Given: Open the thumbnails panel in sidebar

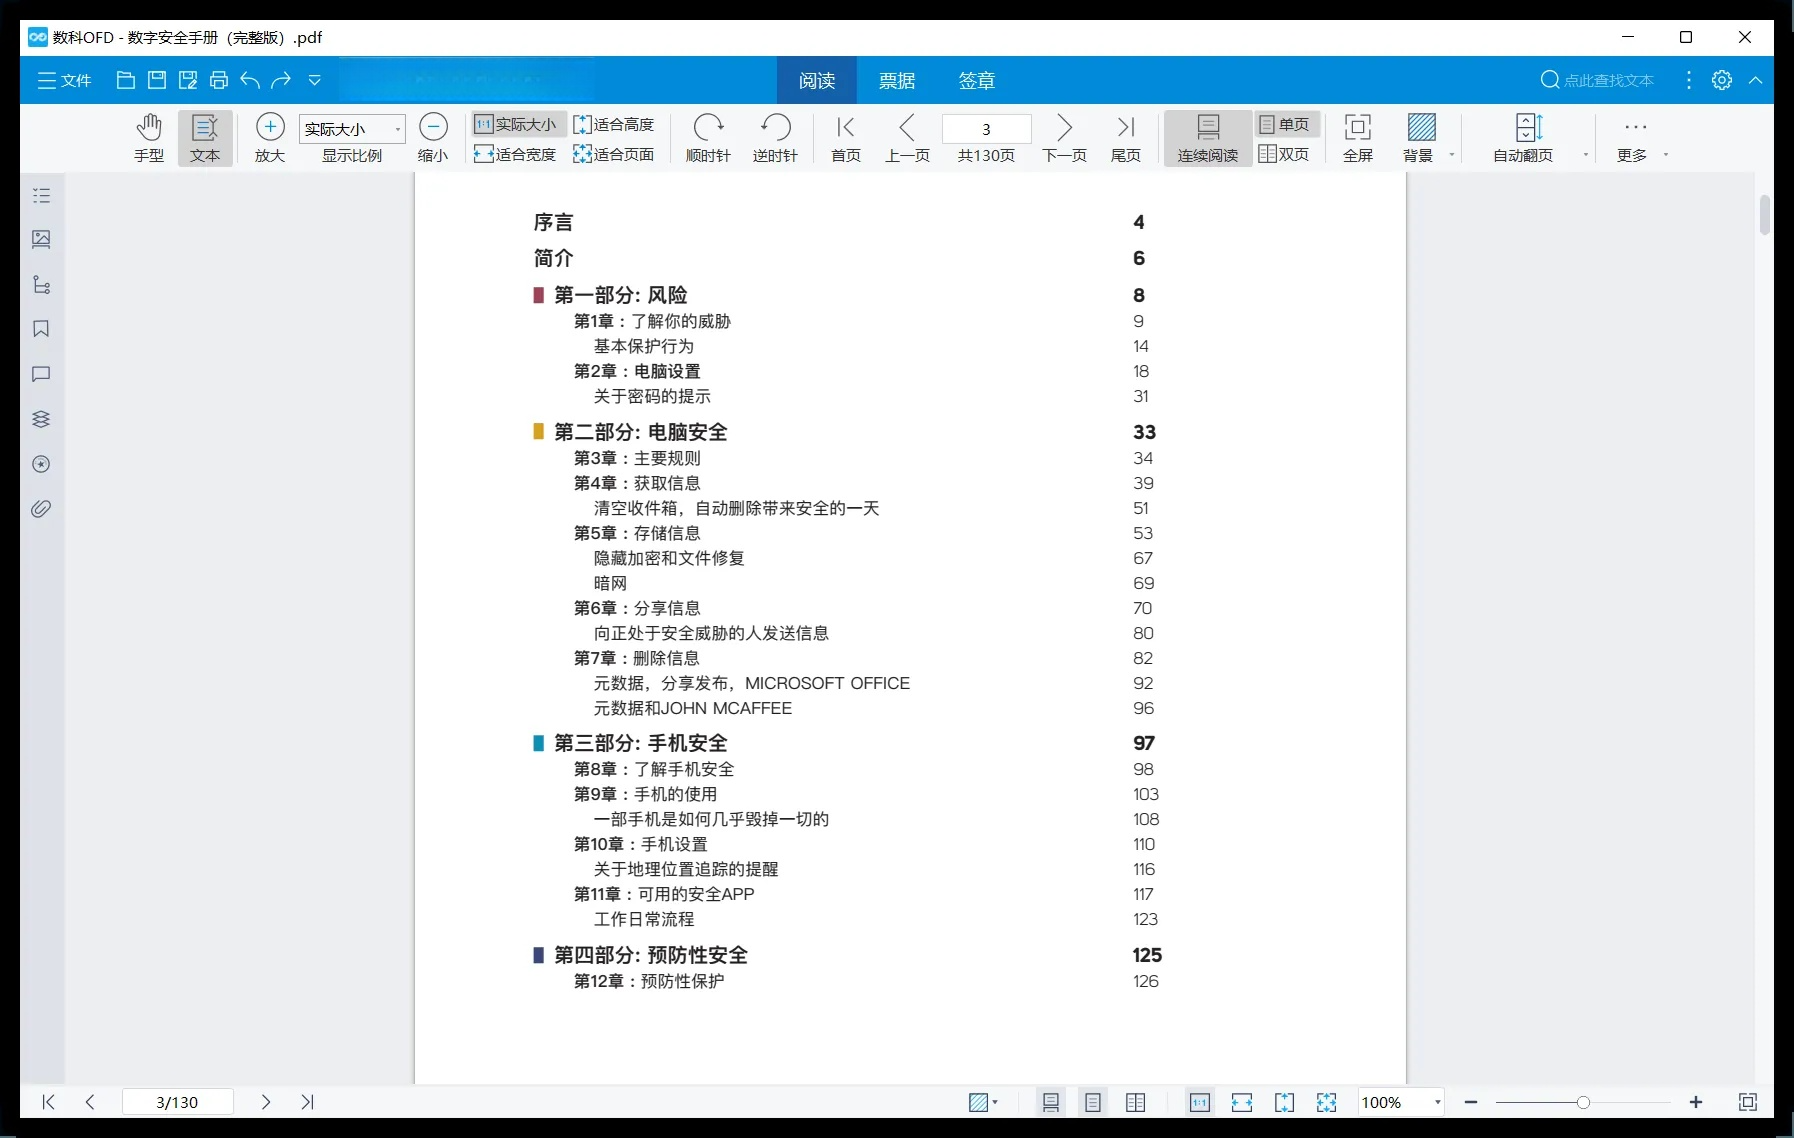Looking at the screenshot, I should point(41,240).
